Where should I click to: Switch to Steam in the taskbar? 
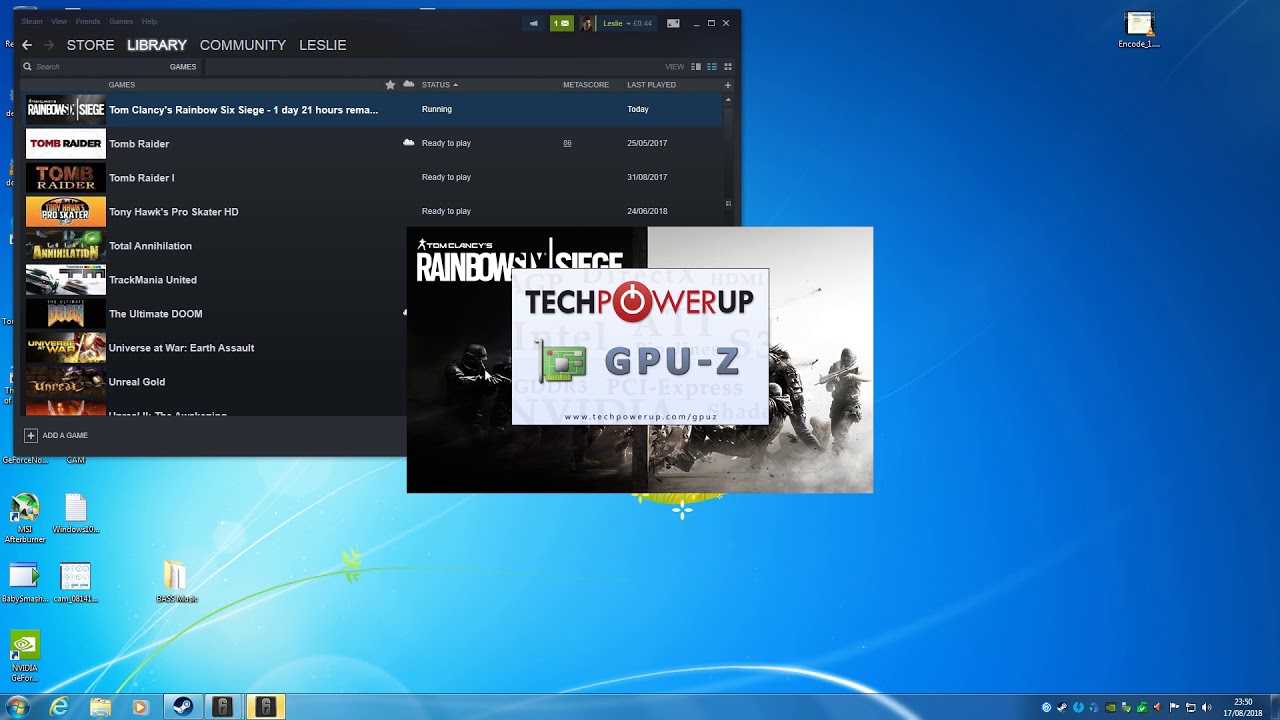coord(182,707)
